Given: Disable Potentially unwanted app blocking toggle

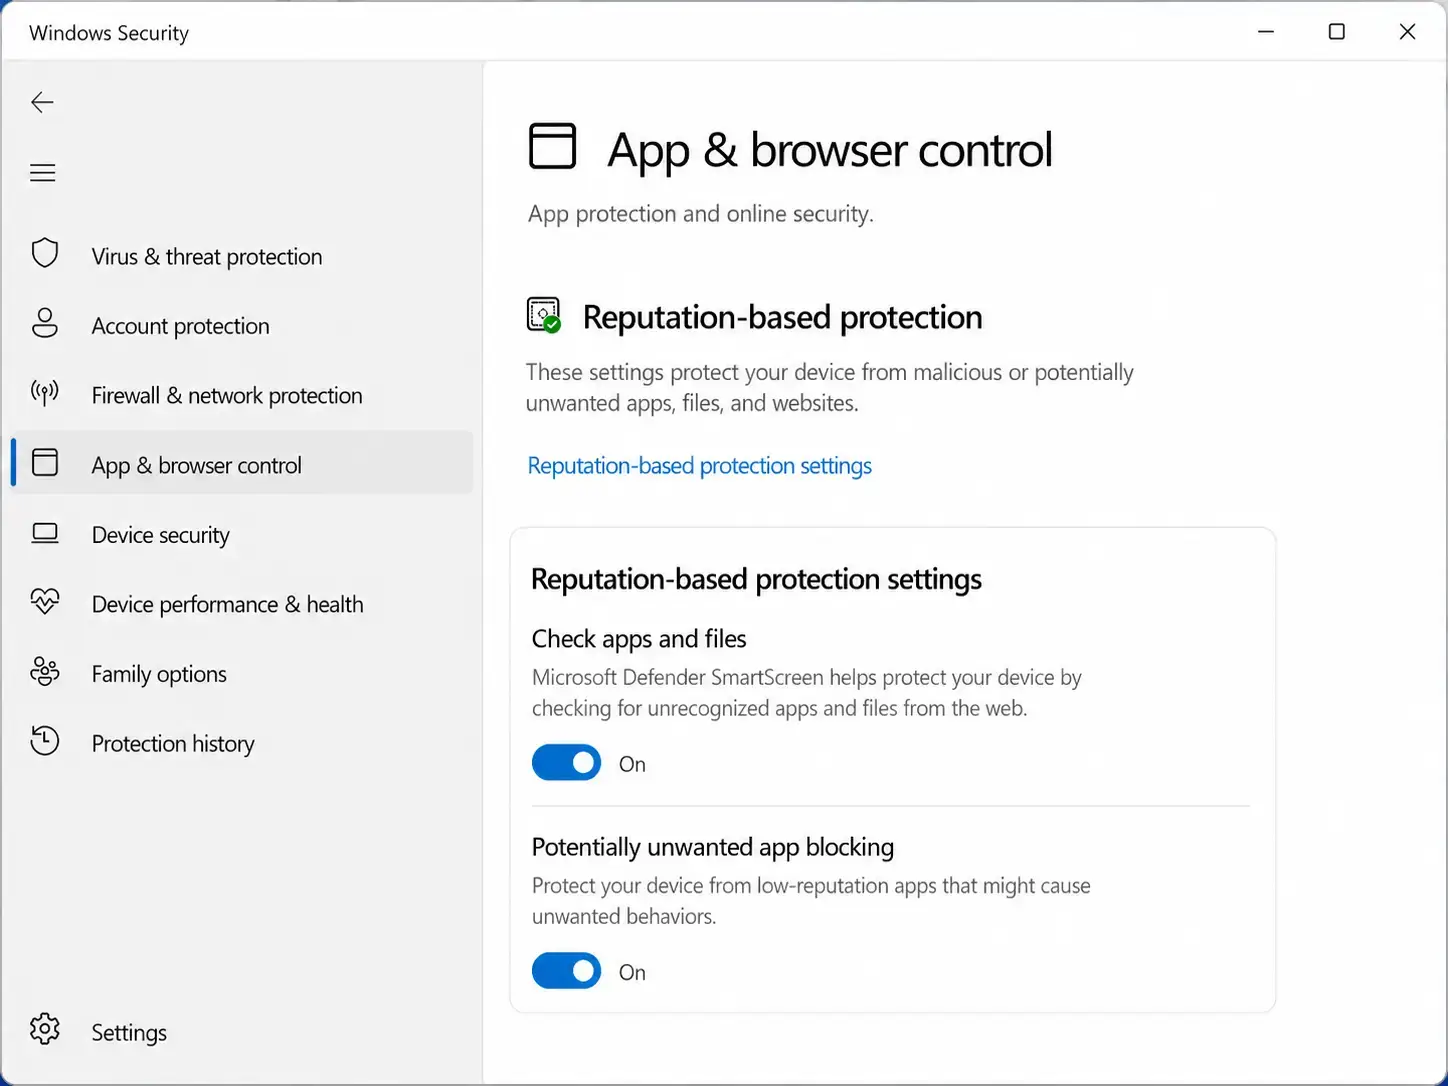Looking at the screenshot, I should click(566, 971).
